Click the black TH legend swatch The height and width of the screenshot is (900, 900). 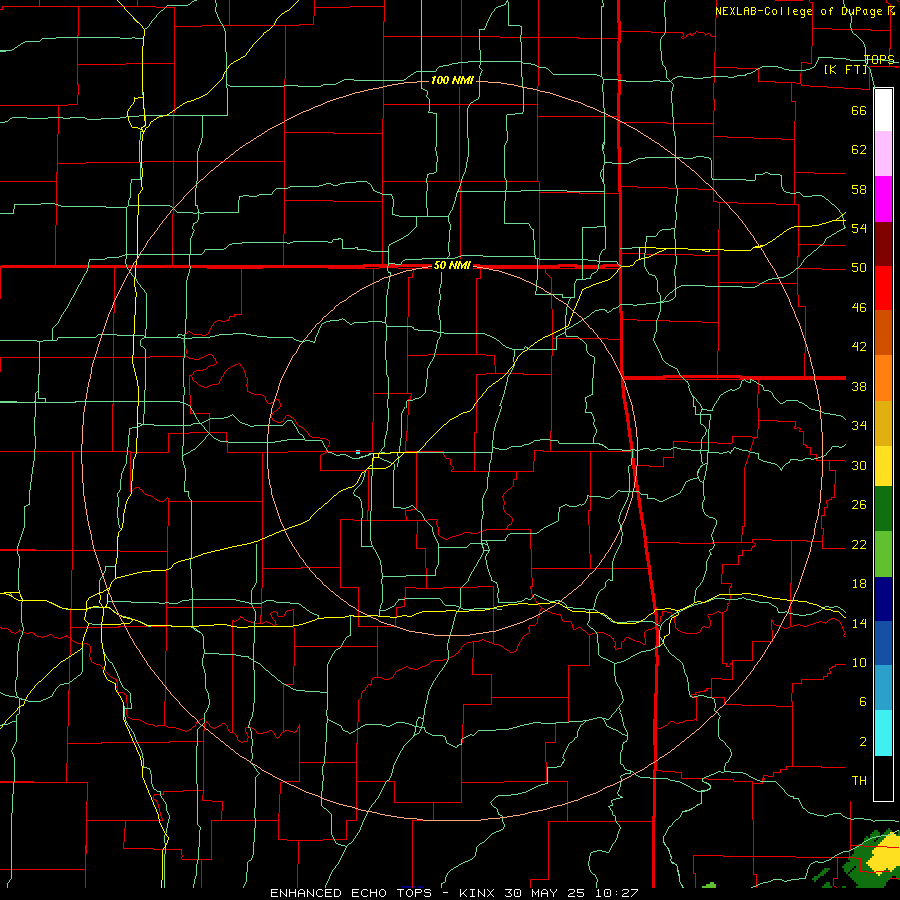coord(883,778)
